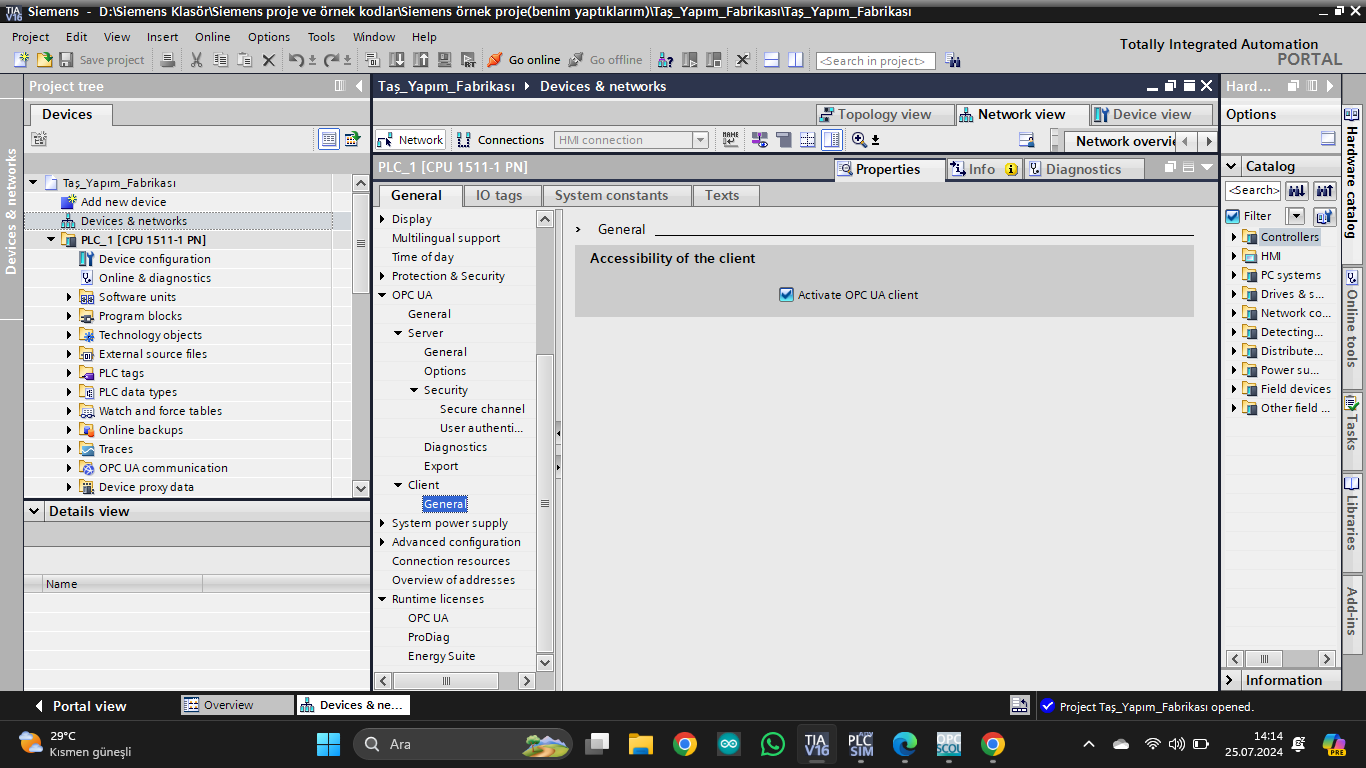Collapse the Details view panel

tap(35, 511)
